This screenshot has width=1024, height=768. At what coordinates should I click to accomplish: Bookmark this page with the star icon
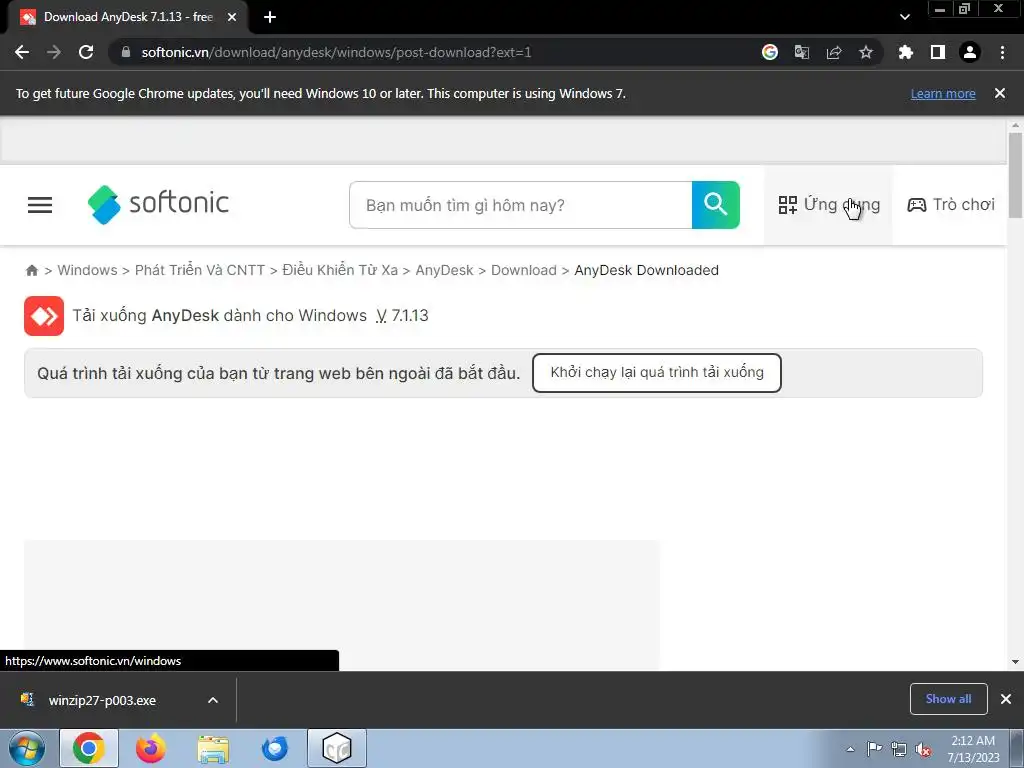click(x=866, y=52)
